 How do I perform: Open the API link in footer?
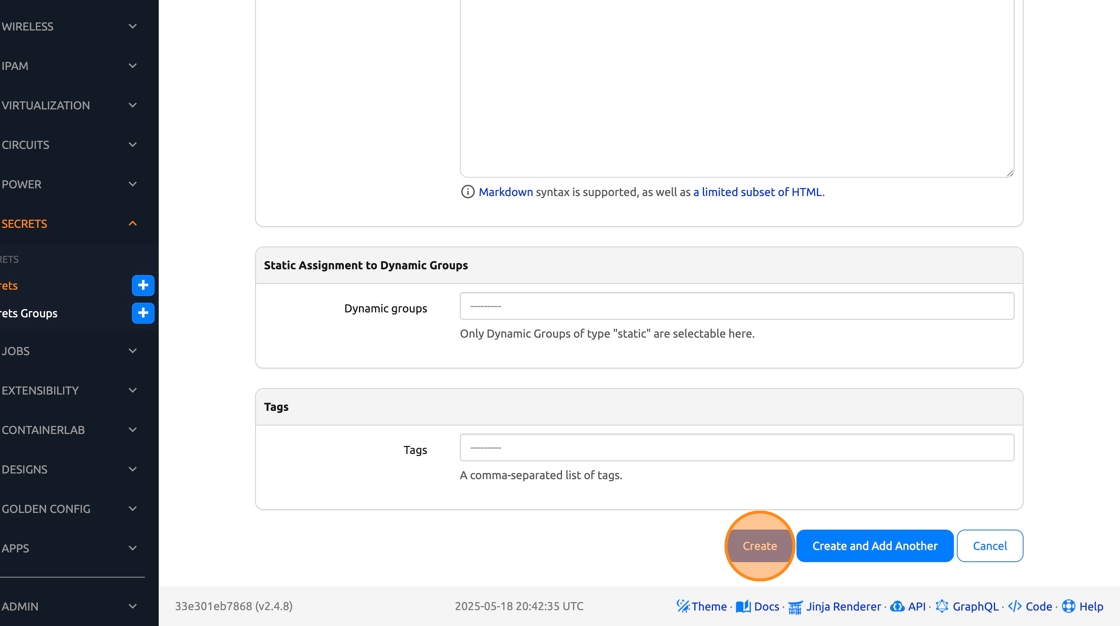pos(908,606)
